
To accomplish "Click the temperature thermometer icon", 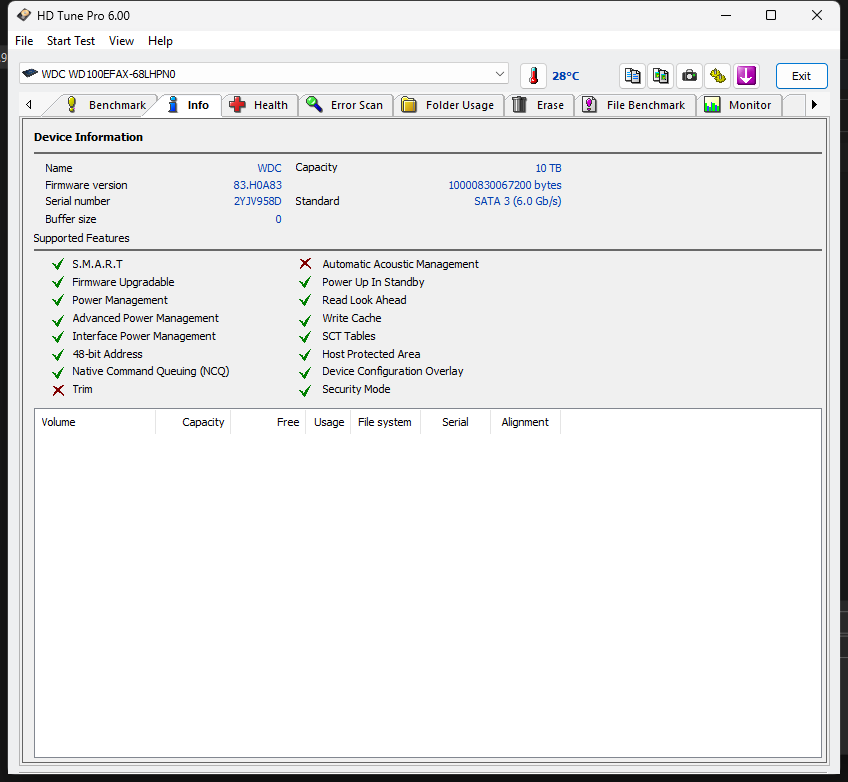I will coord(533,76).
